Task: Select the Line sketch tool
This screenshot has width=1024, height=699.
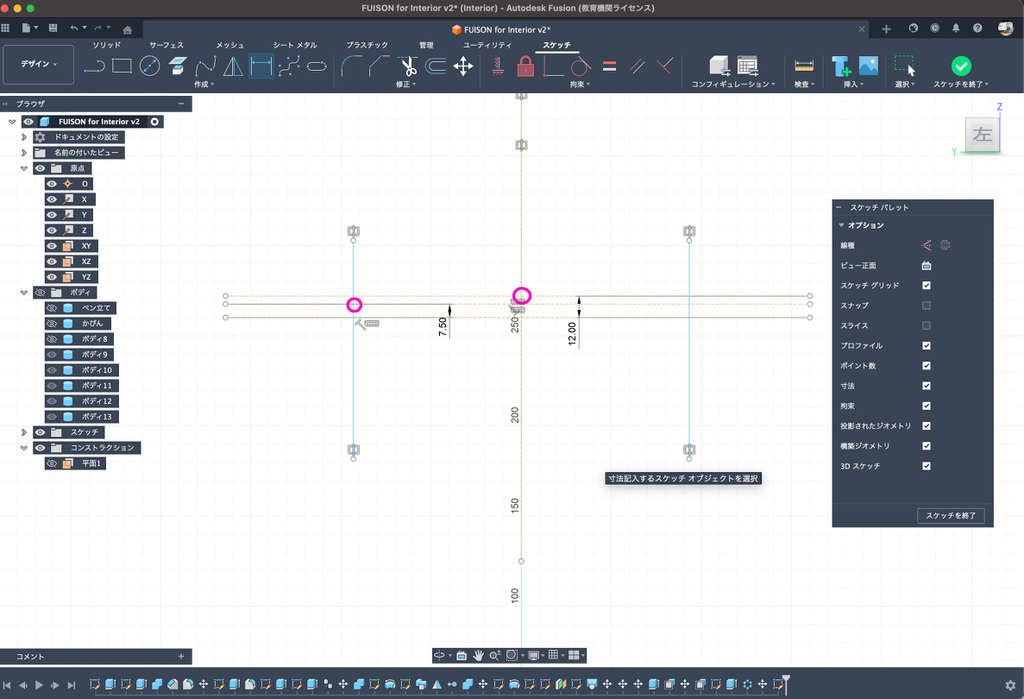Action: [95, 66]
